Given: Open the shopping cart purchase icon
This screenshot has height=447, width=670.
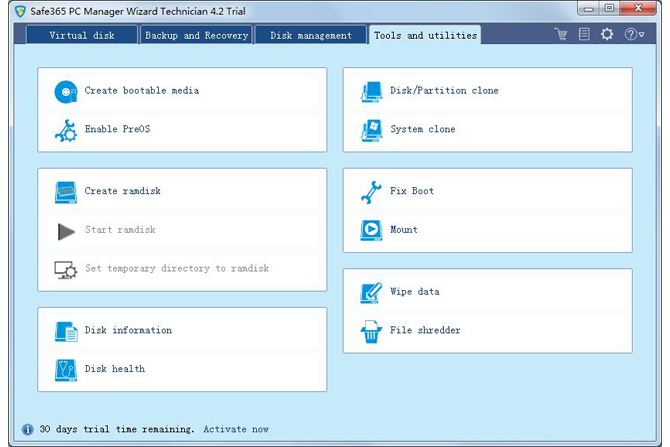Looking at the screenshot, I should pyautogui.click(x=561, y=34).
